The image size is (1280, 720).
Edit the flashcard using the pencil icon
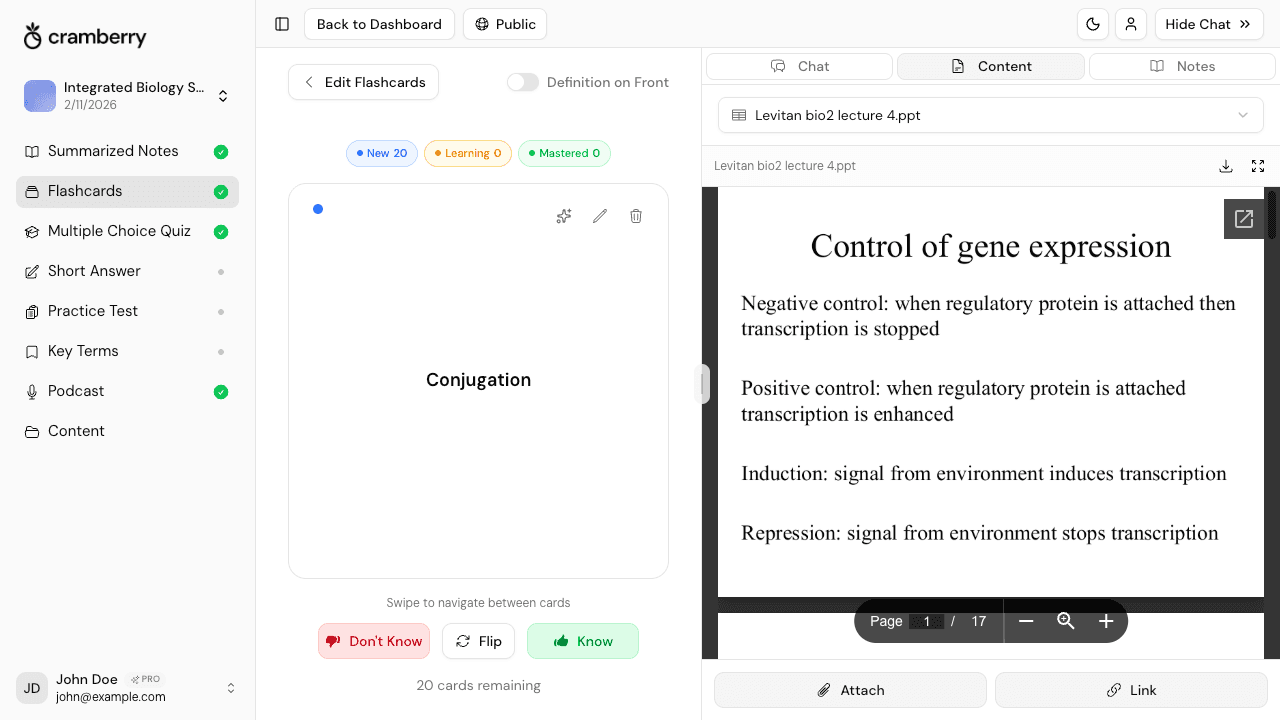600,216
